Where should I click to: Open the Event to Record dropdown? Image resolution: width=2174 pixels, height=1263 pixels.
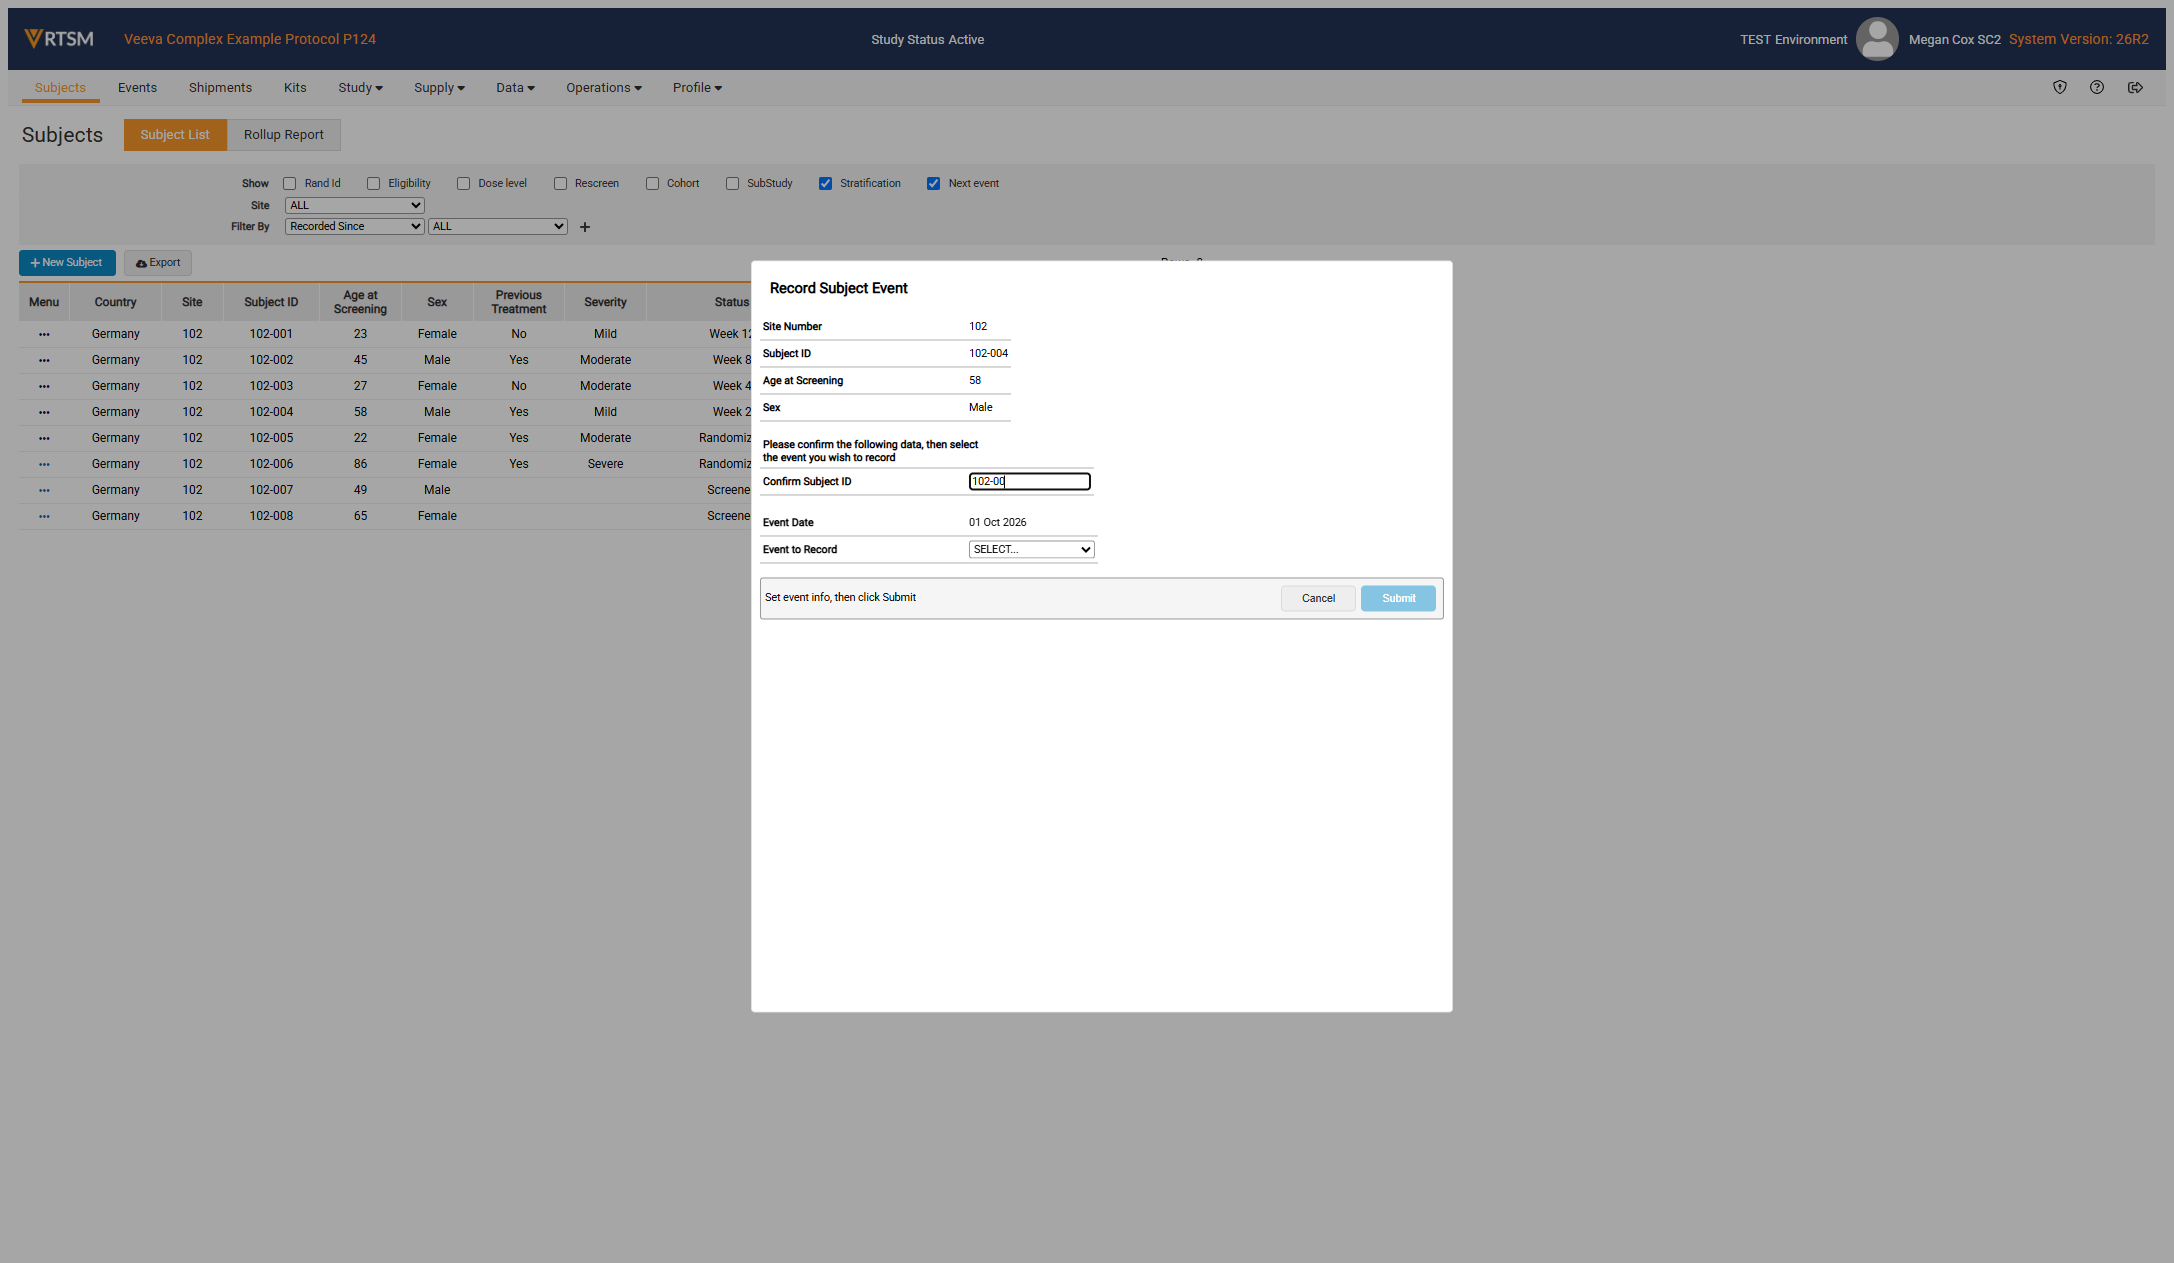(1031, 550)
